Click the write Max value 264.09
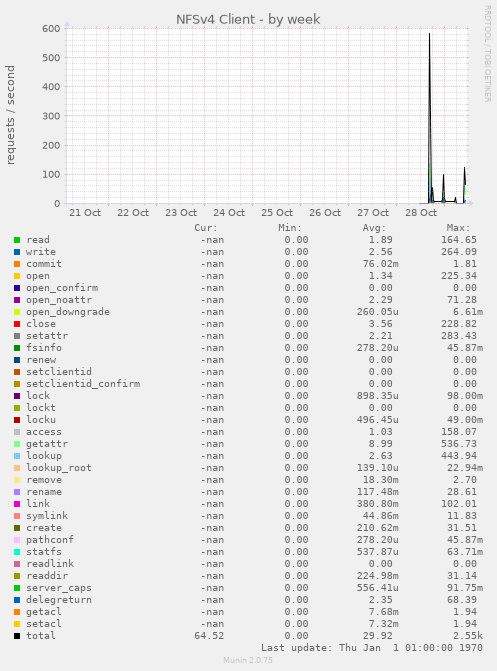Viewport: 497px width, 671px height. click(x=459, y=252)
